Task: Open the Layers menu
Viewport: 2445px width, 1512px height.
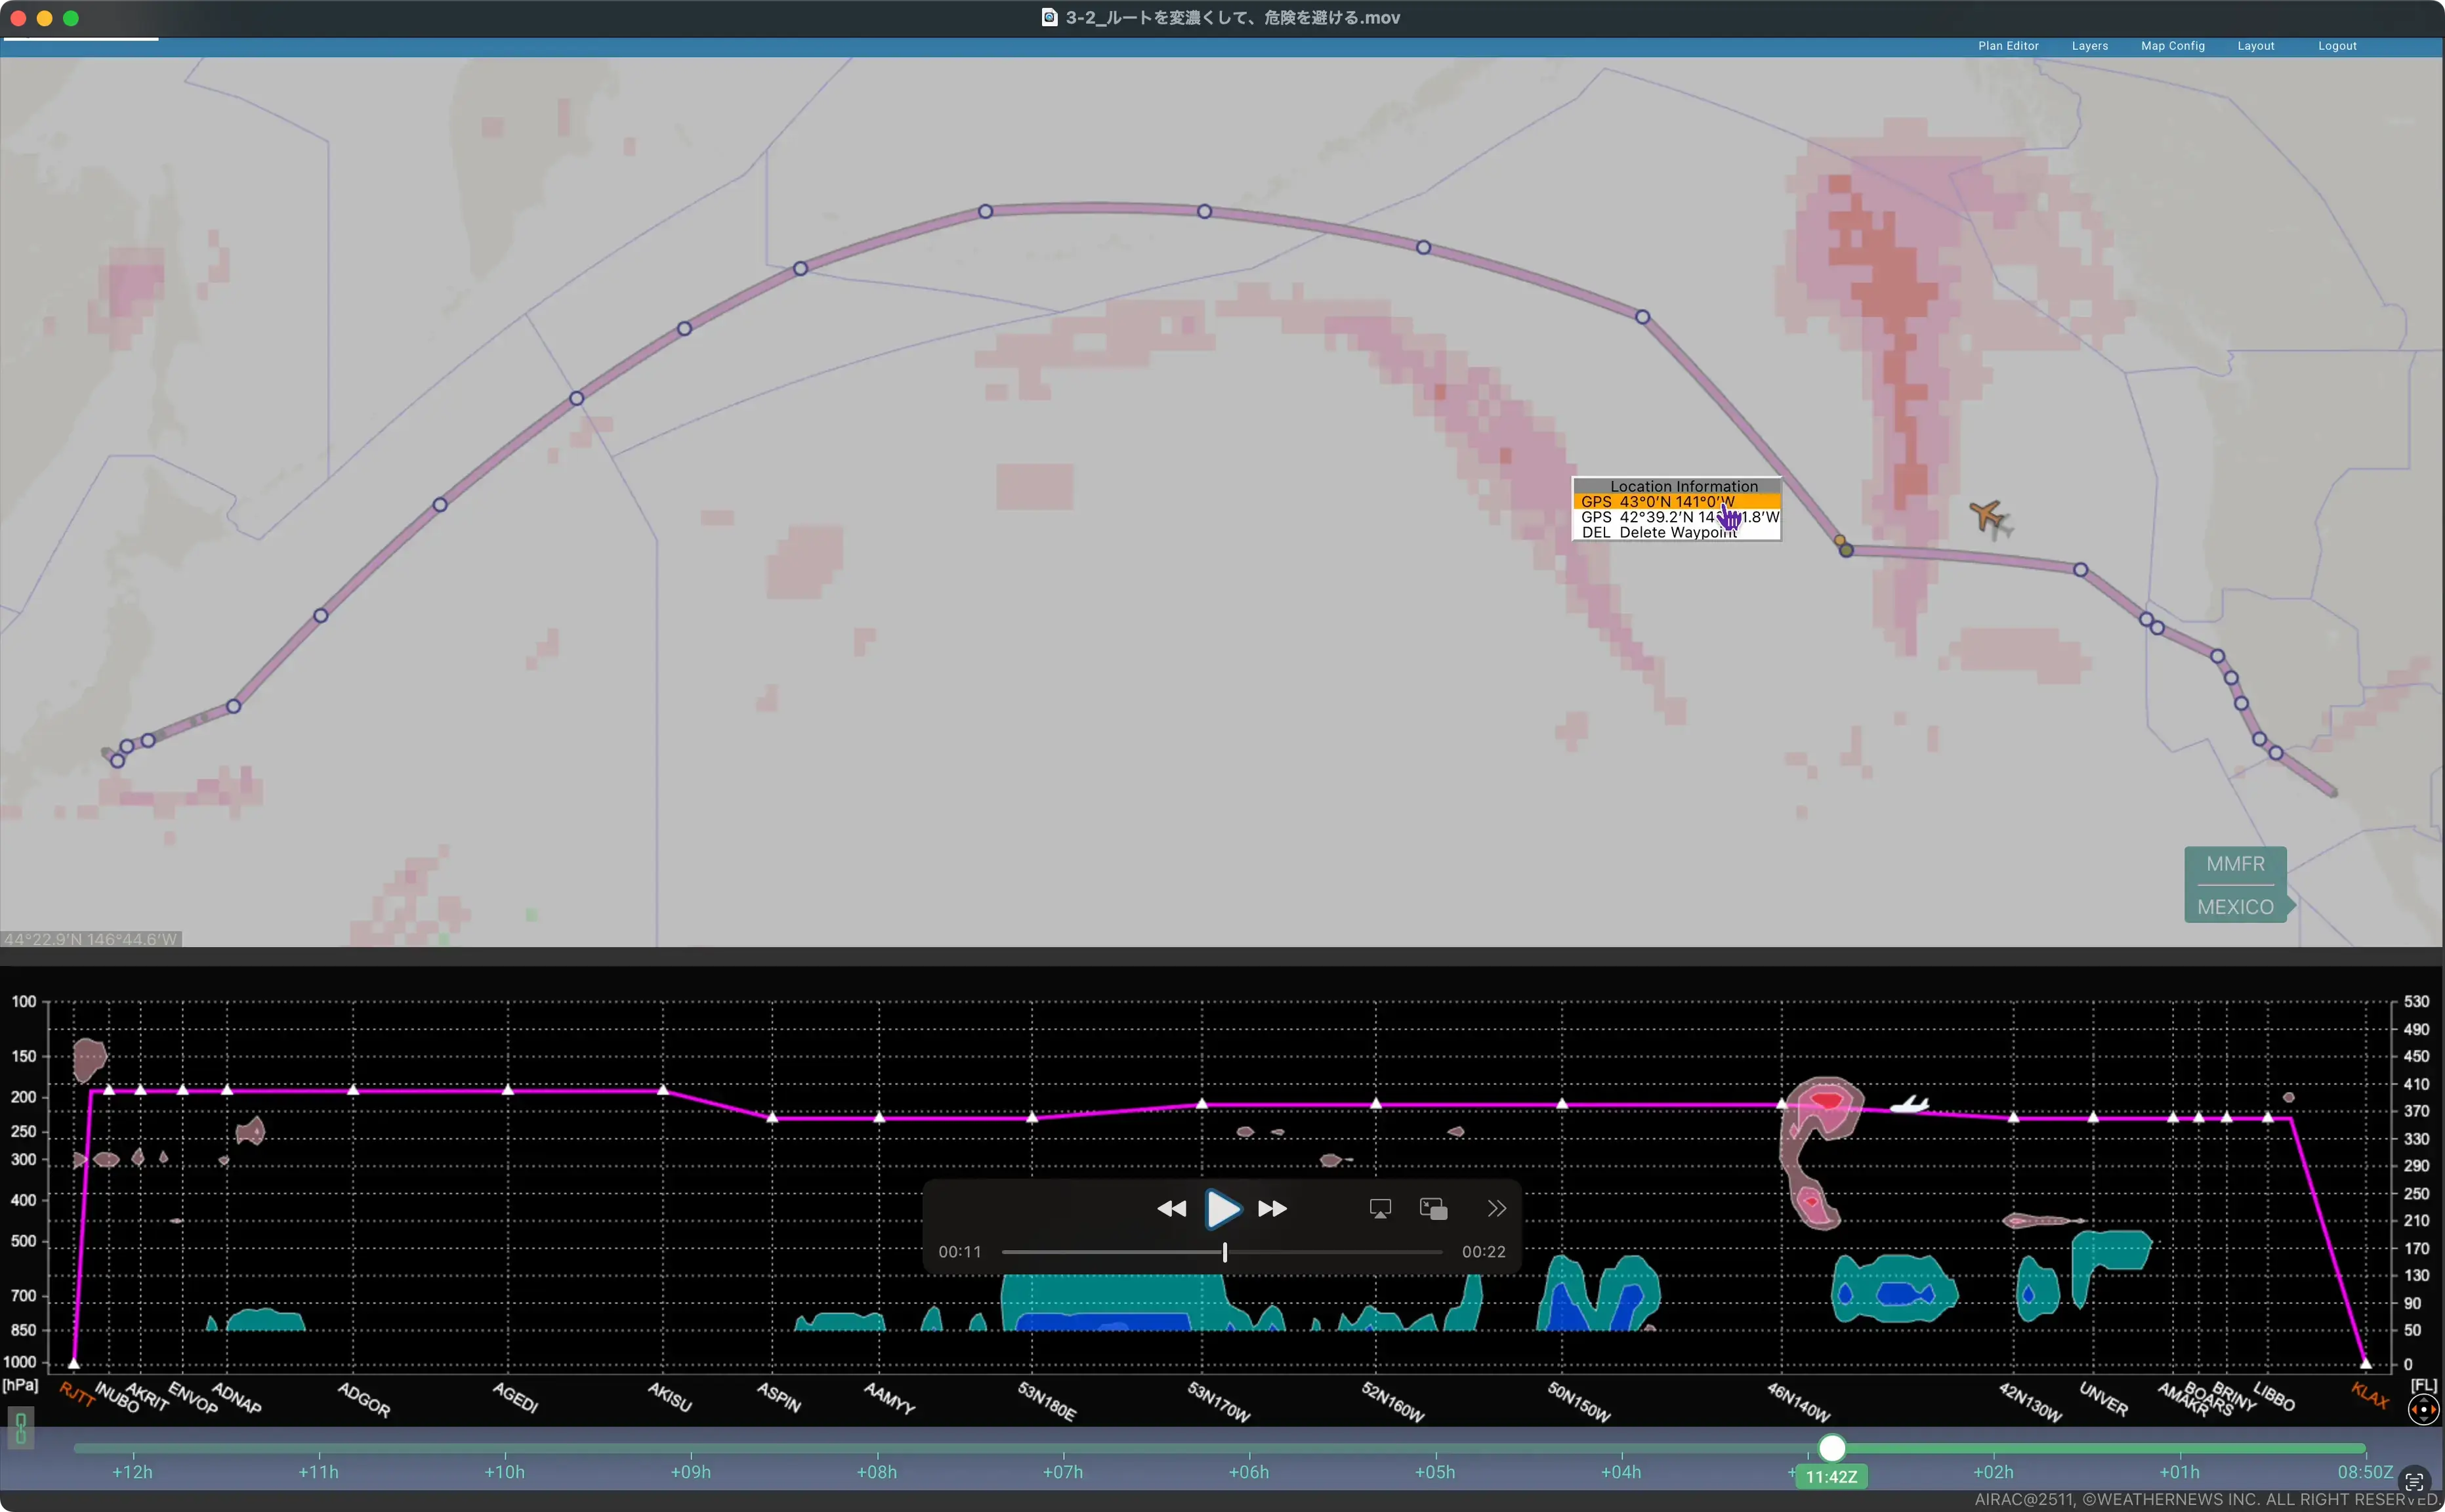Action: click(2089, 46)
